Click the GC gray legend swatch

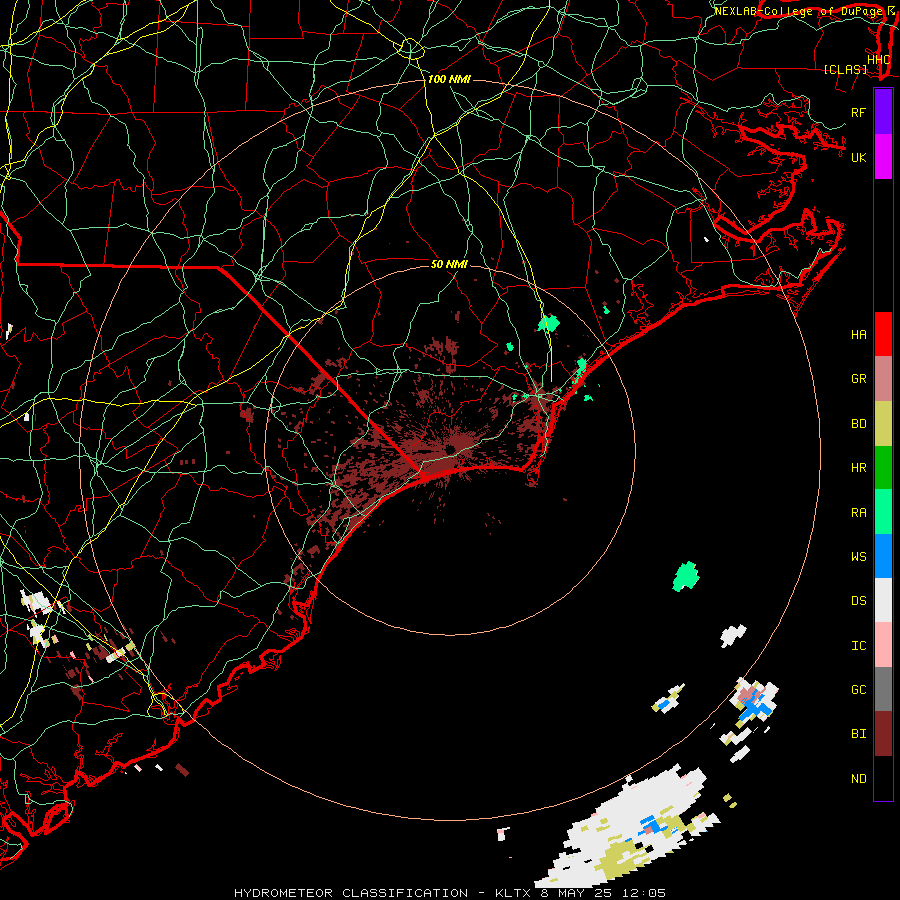(x=883, y=689)
